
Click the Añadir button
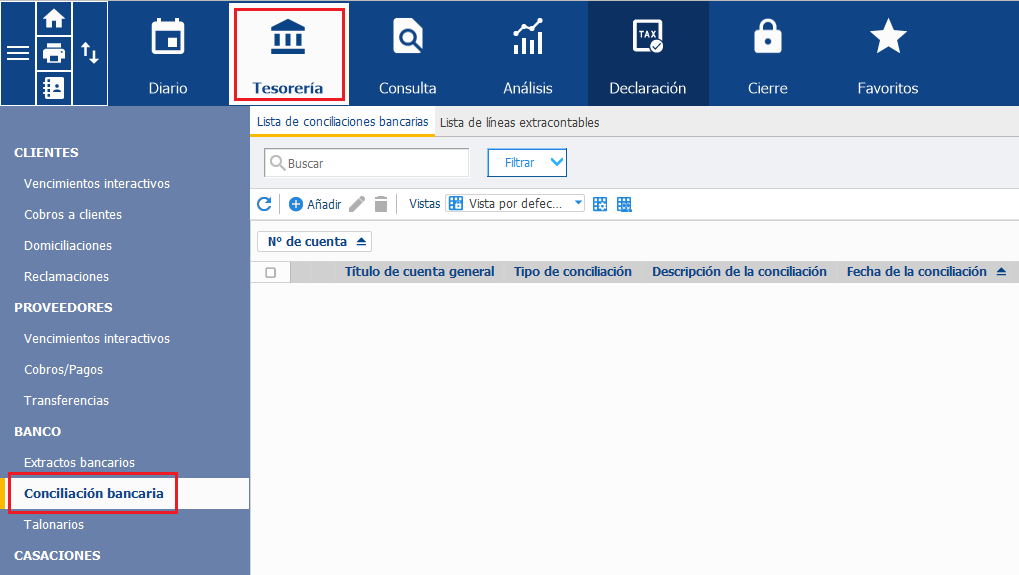click(315, 204)
